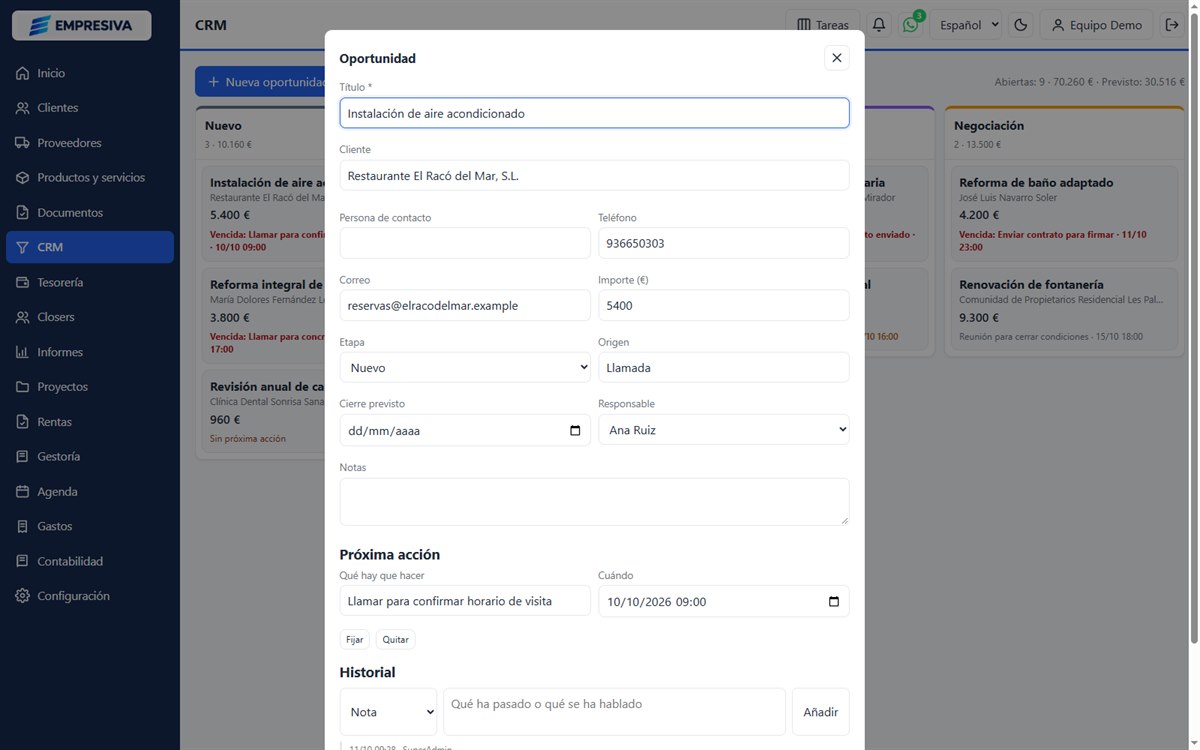Screen dimensions: 1200x750
Task: Click the Configuración gear icon
Action: click(x=22, y=596)
